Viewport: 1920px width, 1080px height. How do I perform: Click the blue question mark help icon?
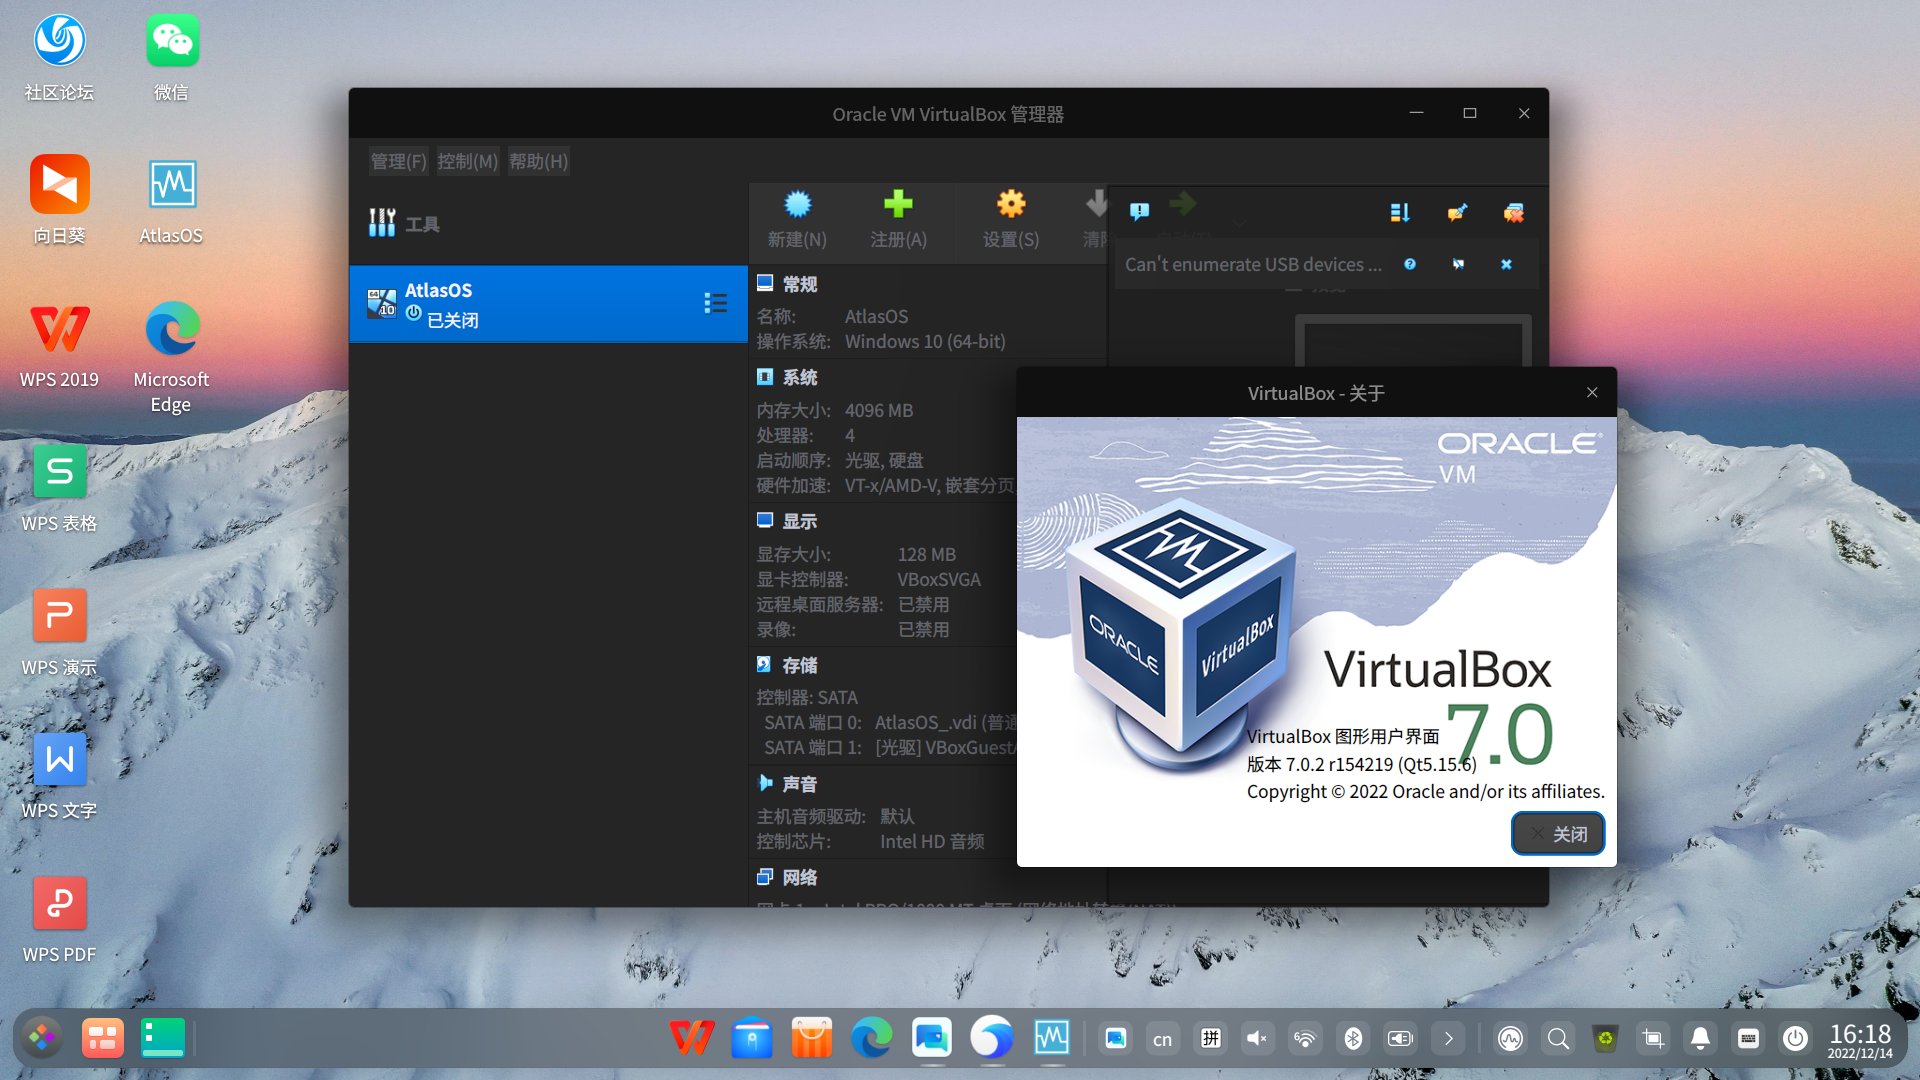(x=1410, y=264)
